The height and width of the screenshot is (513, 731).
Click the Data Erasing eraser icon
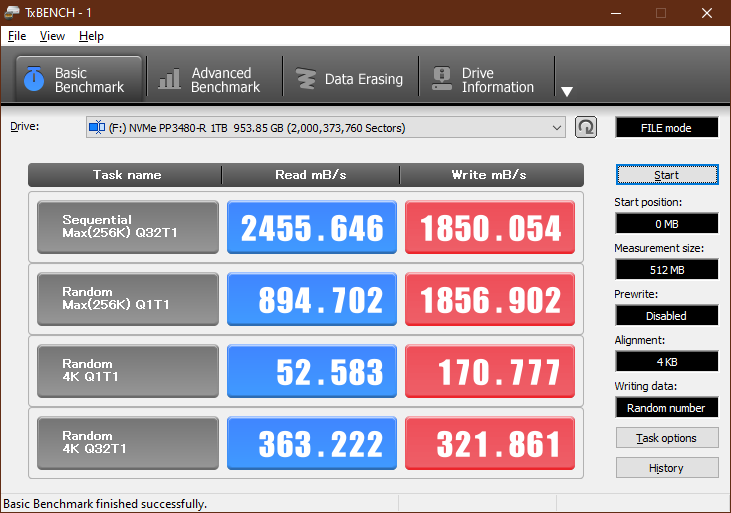point(306,79)
